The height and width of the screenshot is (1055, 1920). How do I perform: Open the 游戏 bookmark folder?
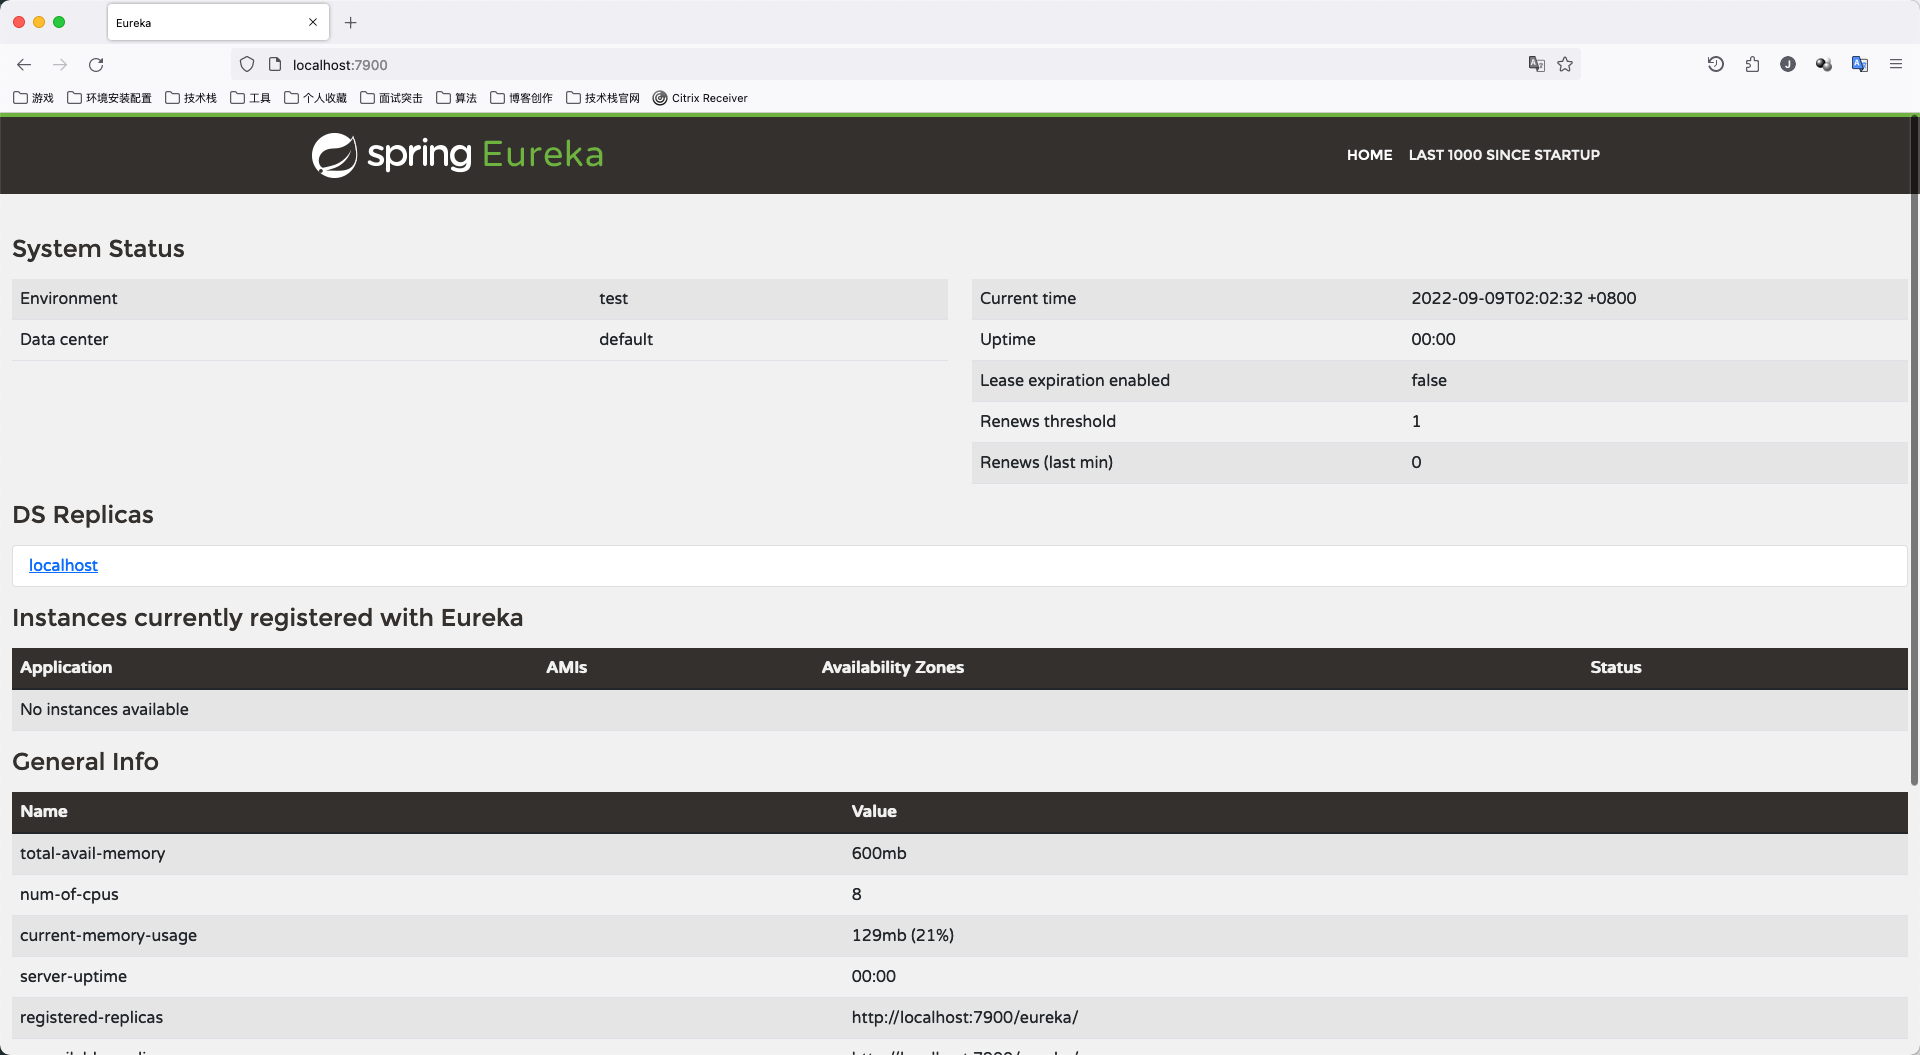pyautogui.click(x=34, y=98)
